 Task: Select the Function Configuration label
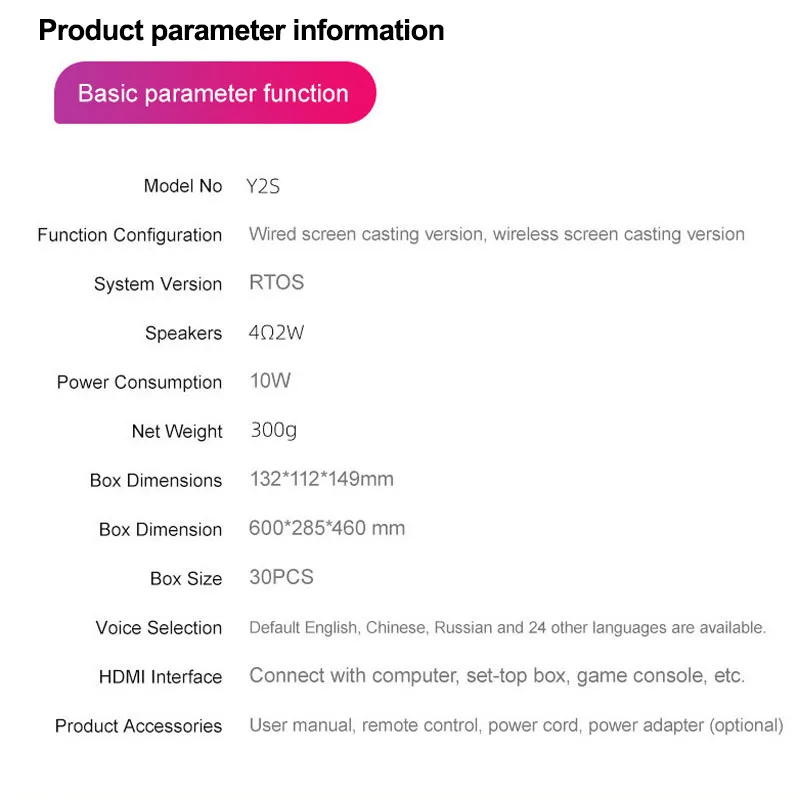tap(130, 235)
